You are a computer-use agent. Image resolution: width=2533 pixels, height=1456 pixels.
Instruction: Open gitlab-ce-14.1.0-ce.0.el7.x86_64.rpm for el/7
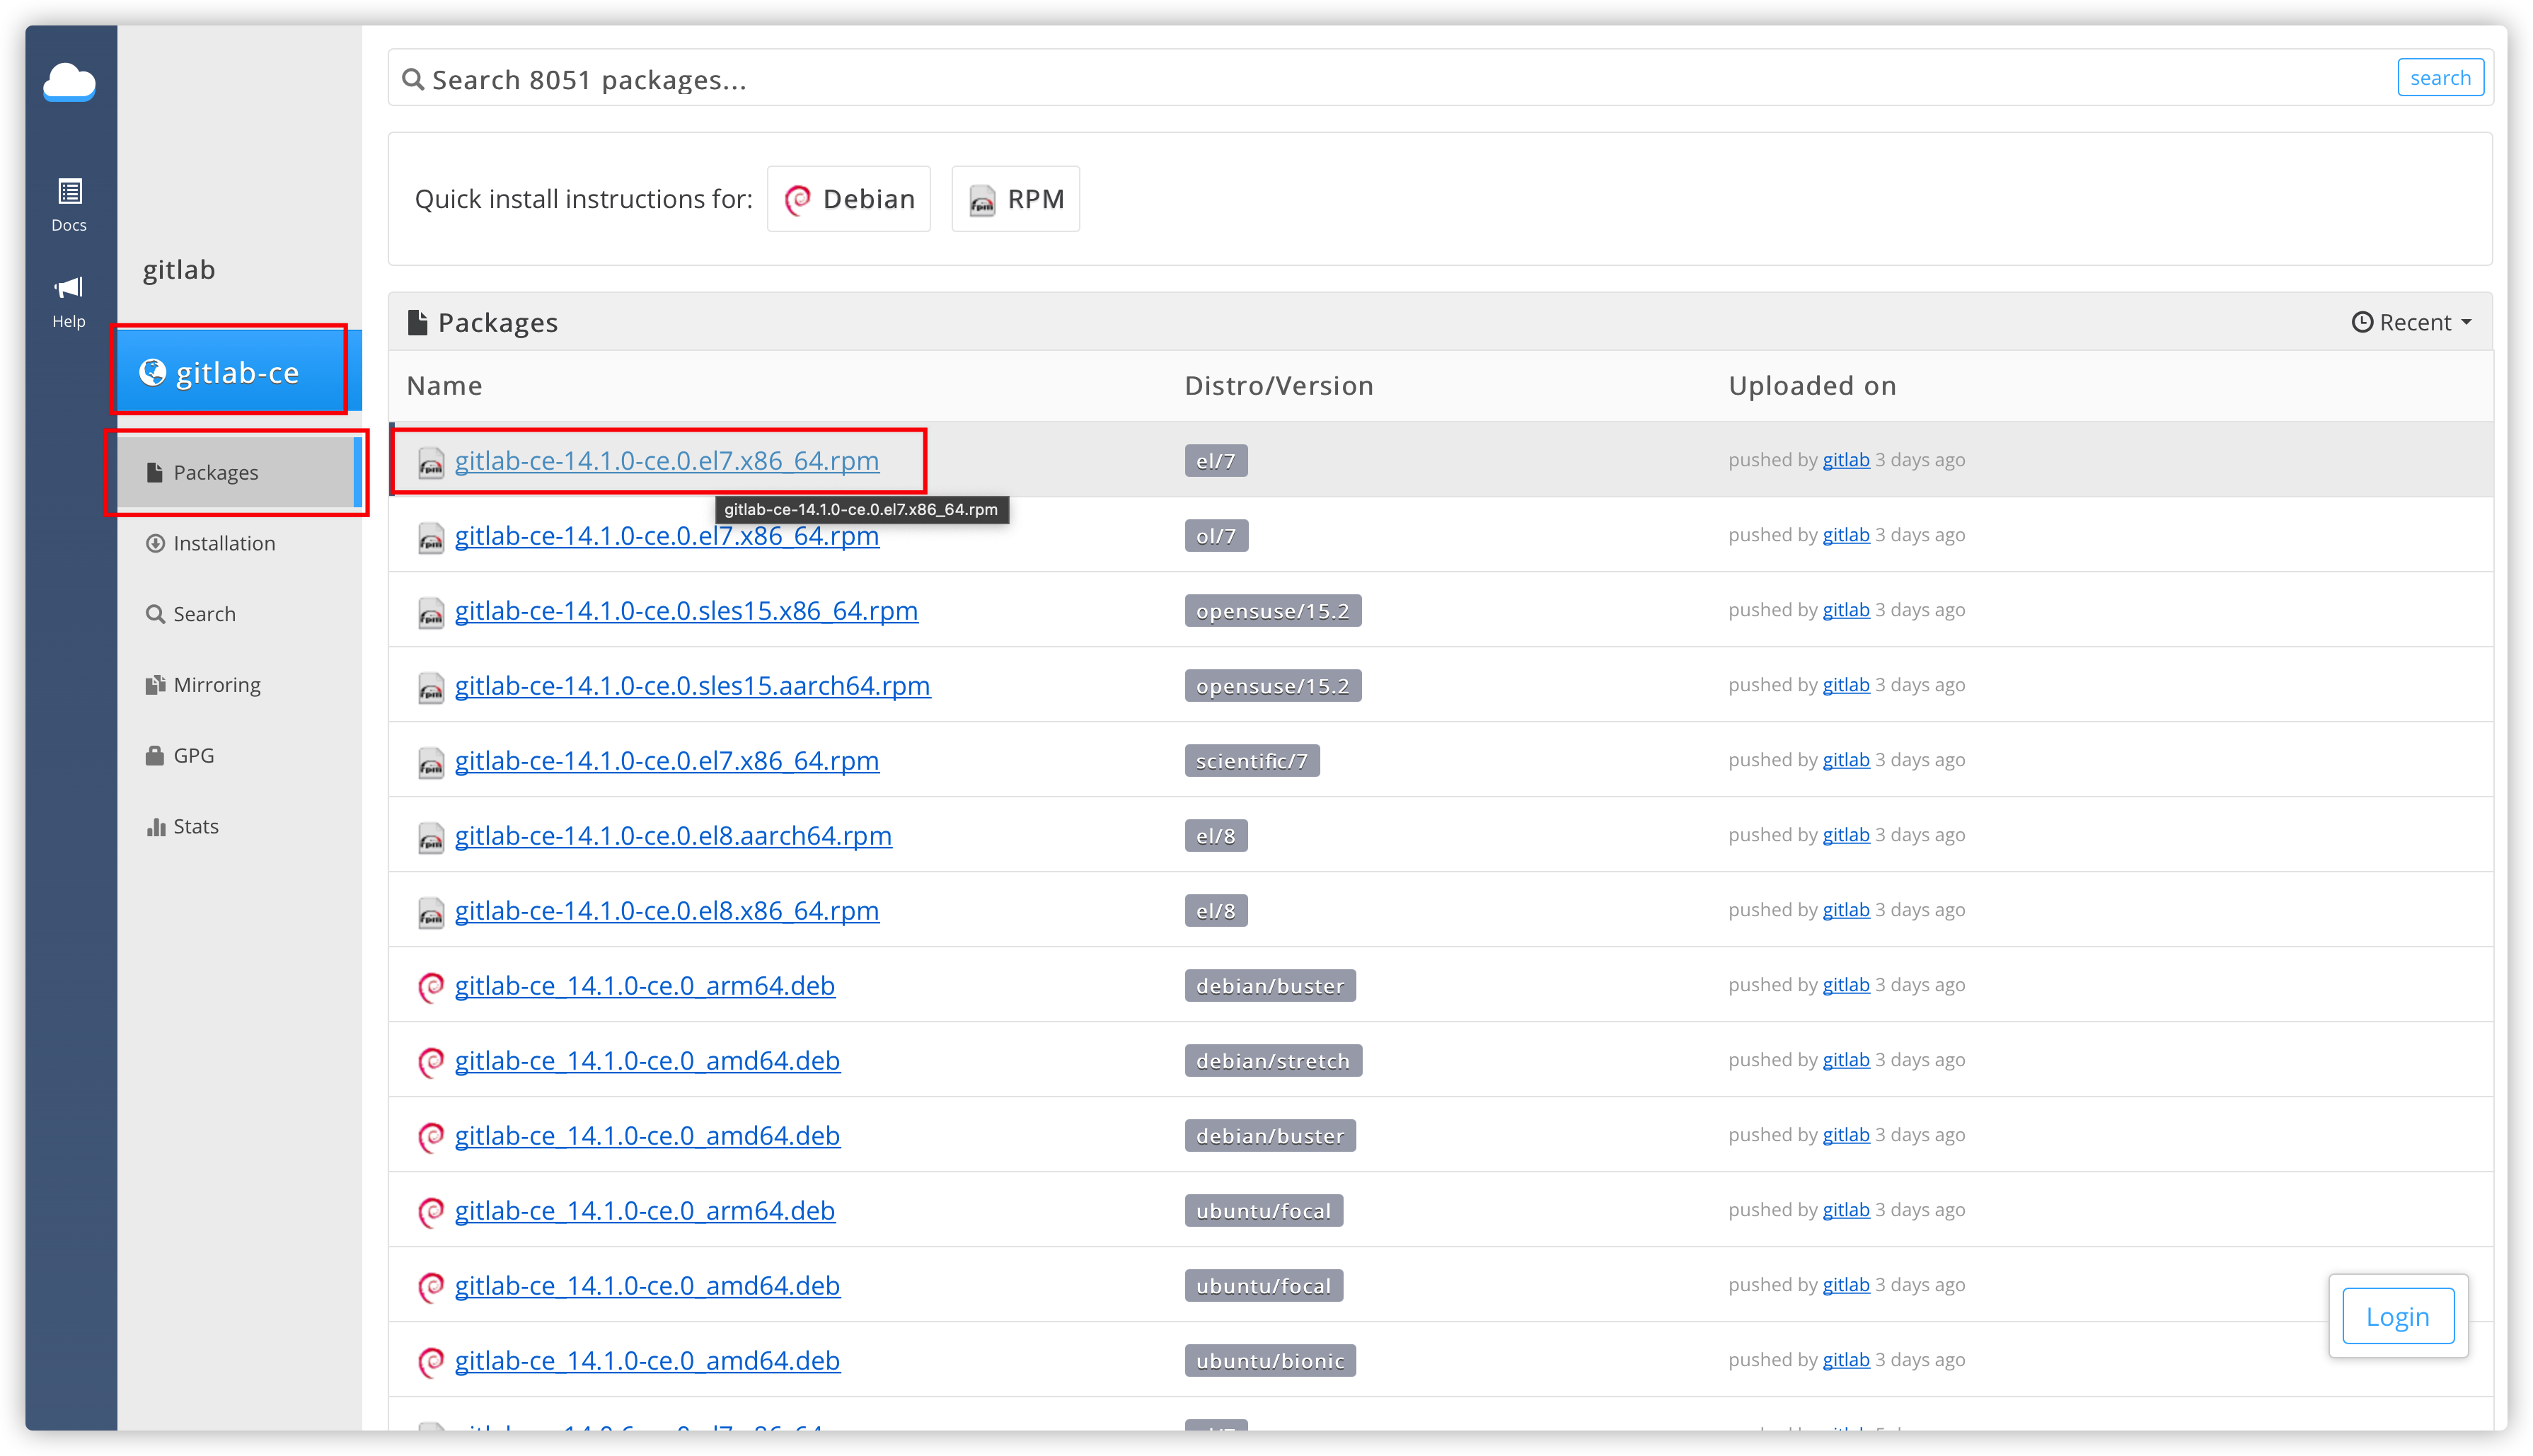pyautogui.click(x=667, y=460)
